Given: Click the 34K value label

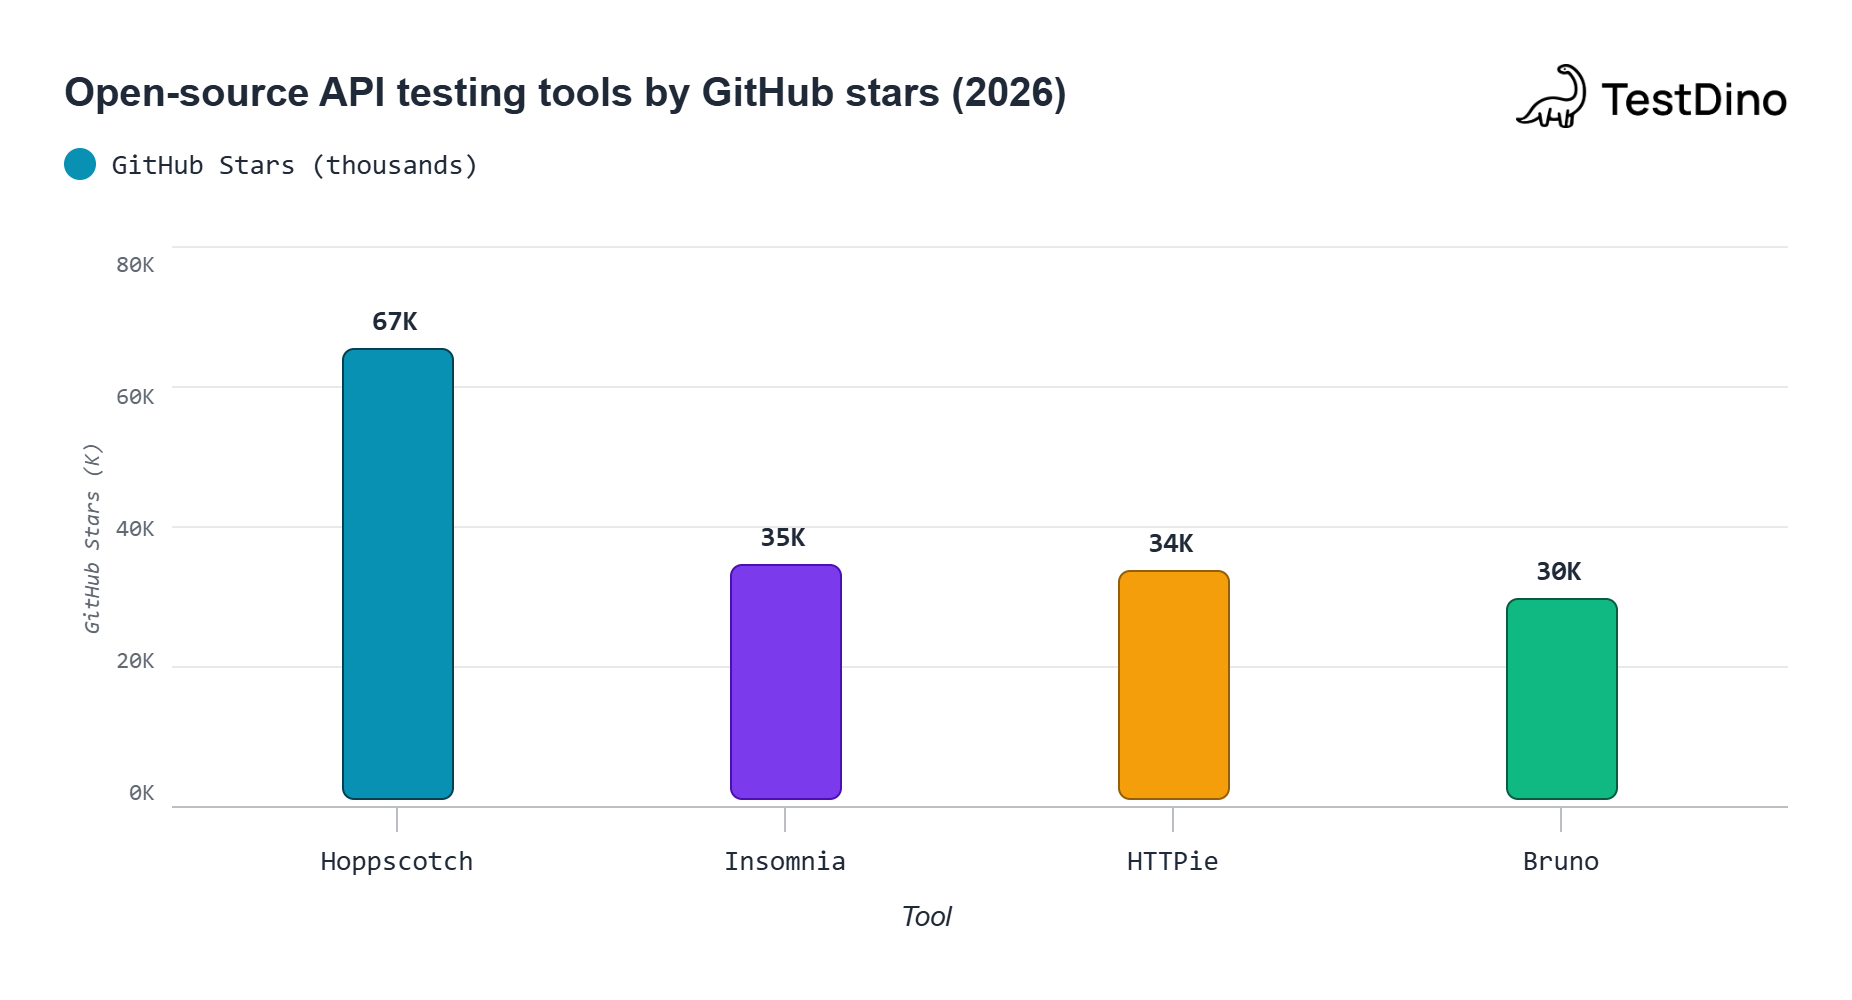Looking at the screenshot, I should pyautogui.click(x=1171, y=544).
